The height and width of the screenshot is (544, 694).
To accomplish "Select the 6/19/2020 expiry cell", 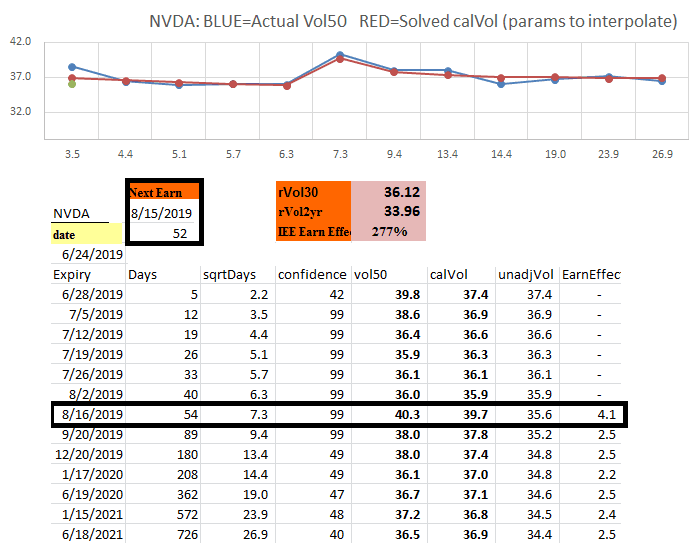I will pyautogui.click(x=88, y=494).
